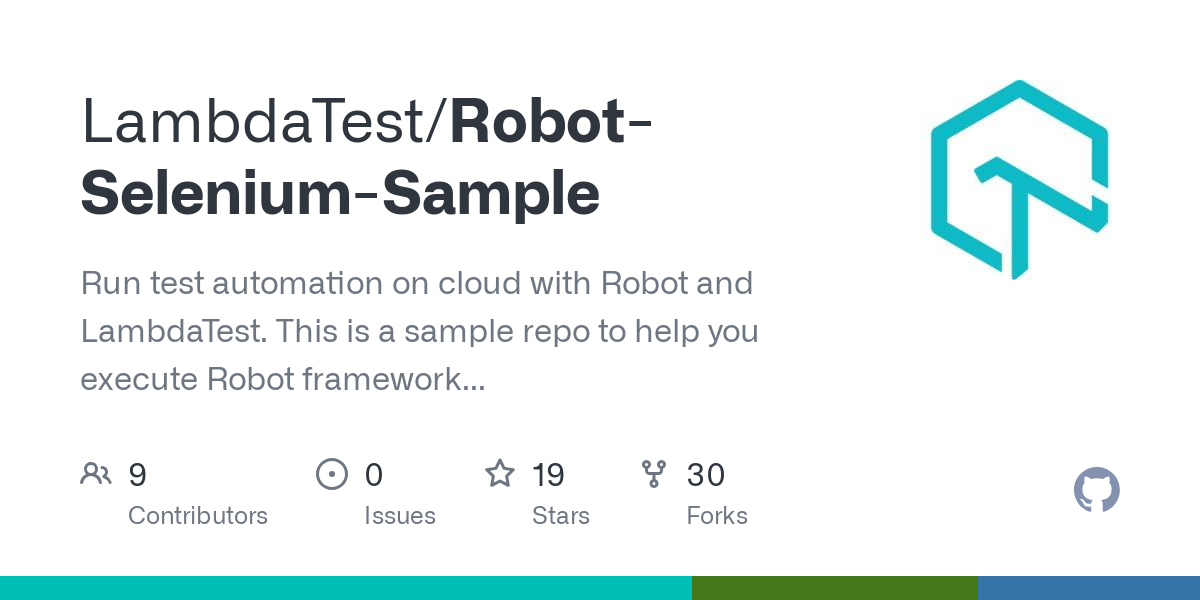Click the LambdaTest teal hexagon logo

pos(1020,180)
